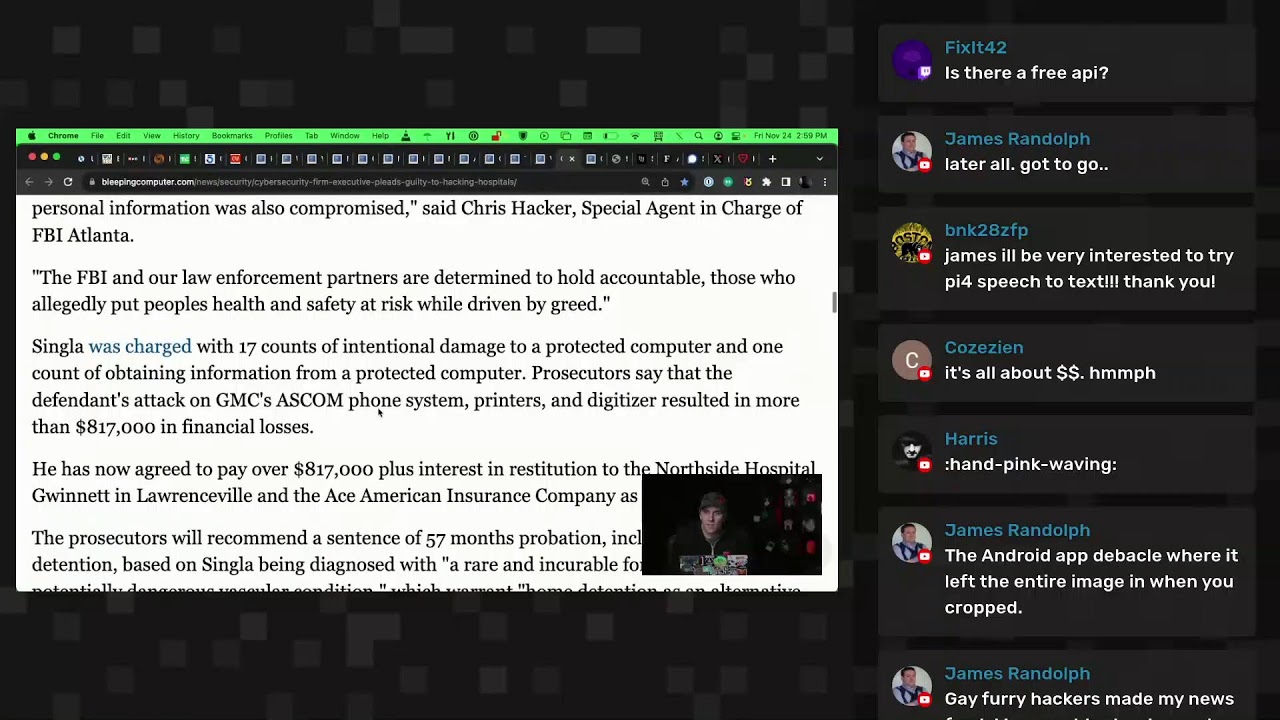The height and width of the screenshot is (720, 1280).
Task: Click the VLC cone menu bar icon
Action: [405, 136]
